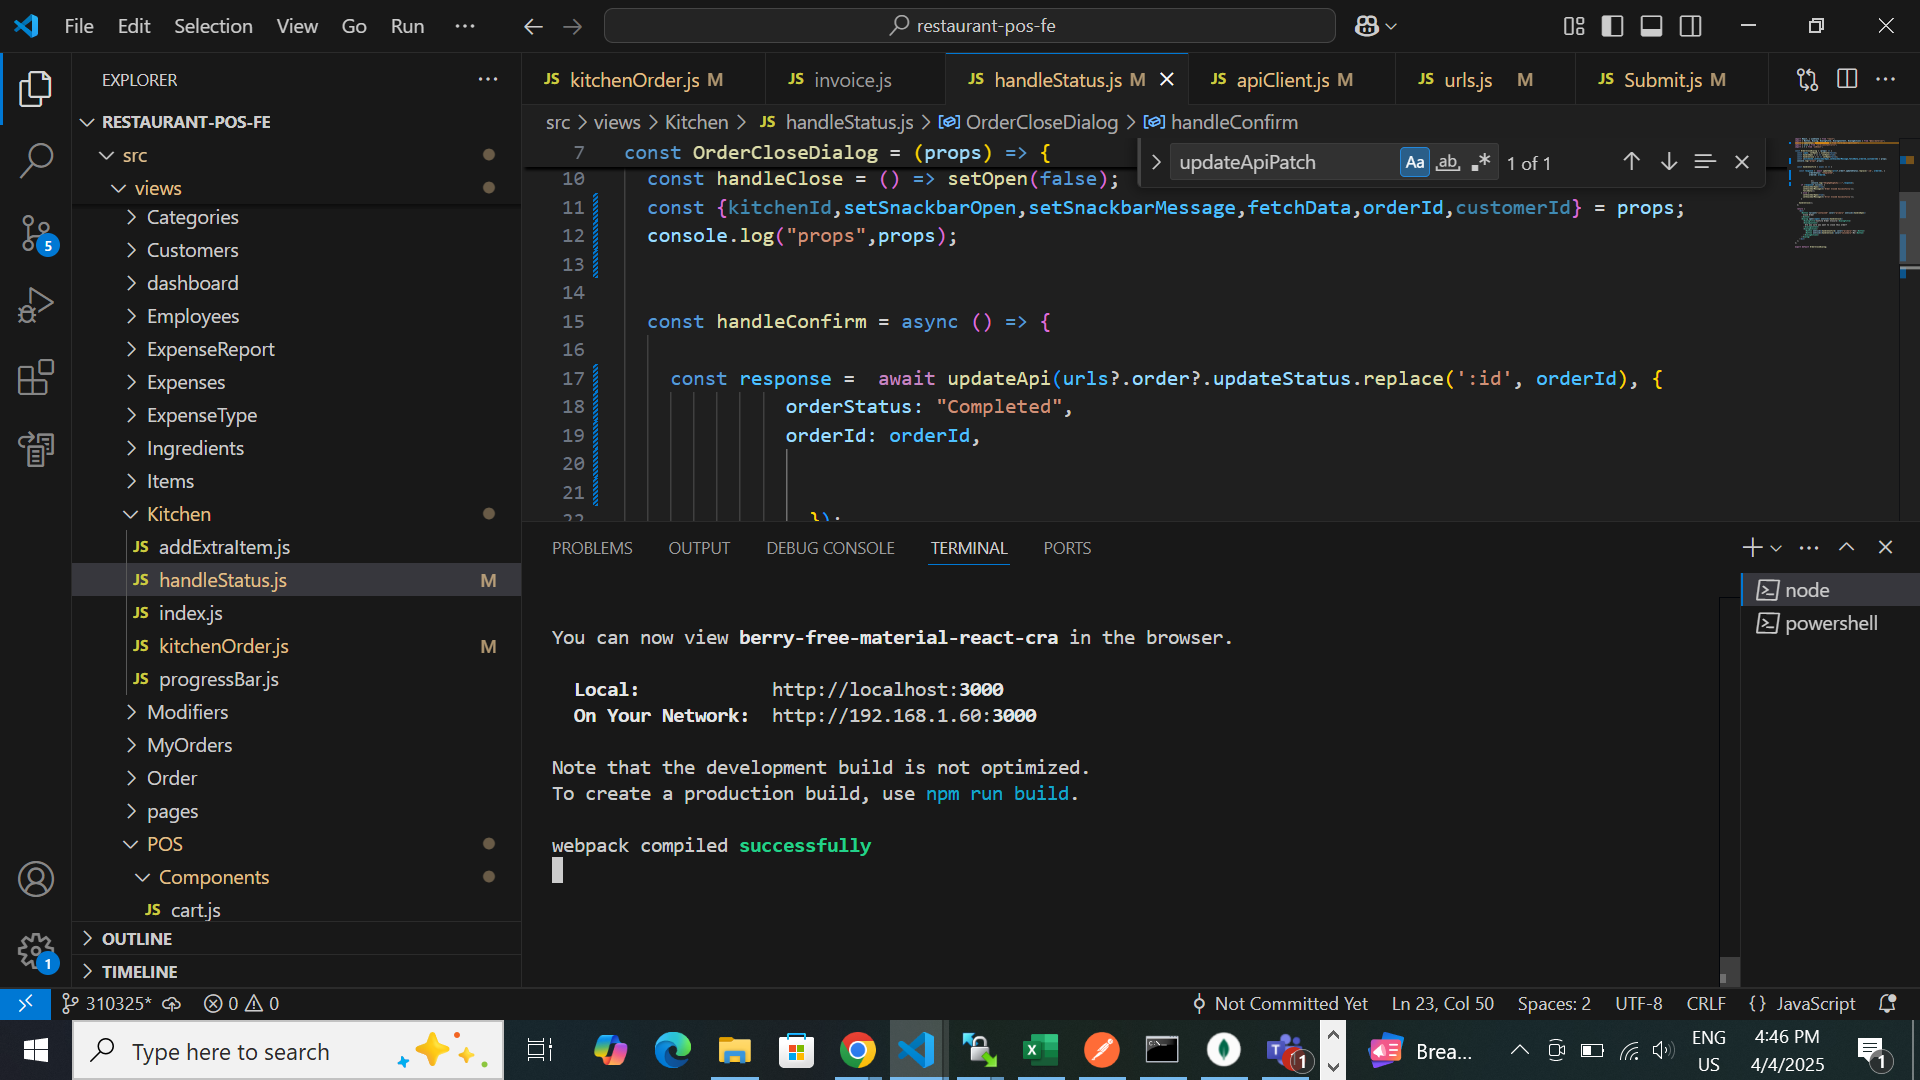Open the Source Control view
This screenshot has height=1080, width=1920.
click(x=36, y=233)
